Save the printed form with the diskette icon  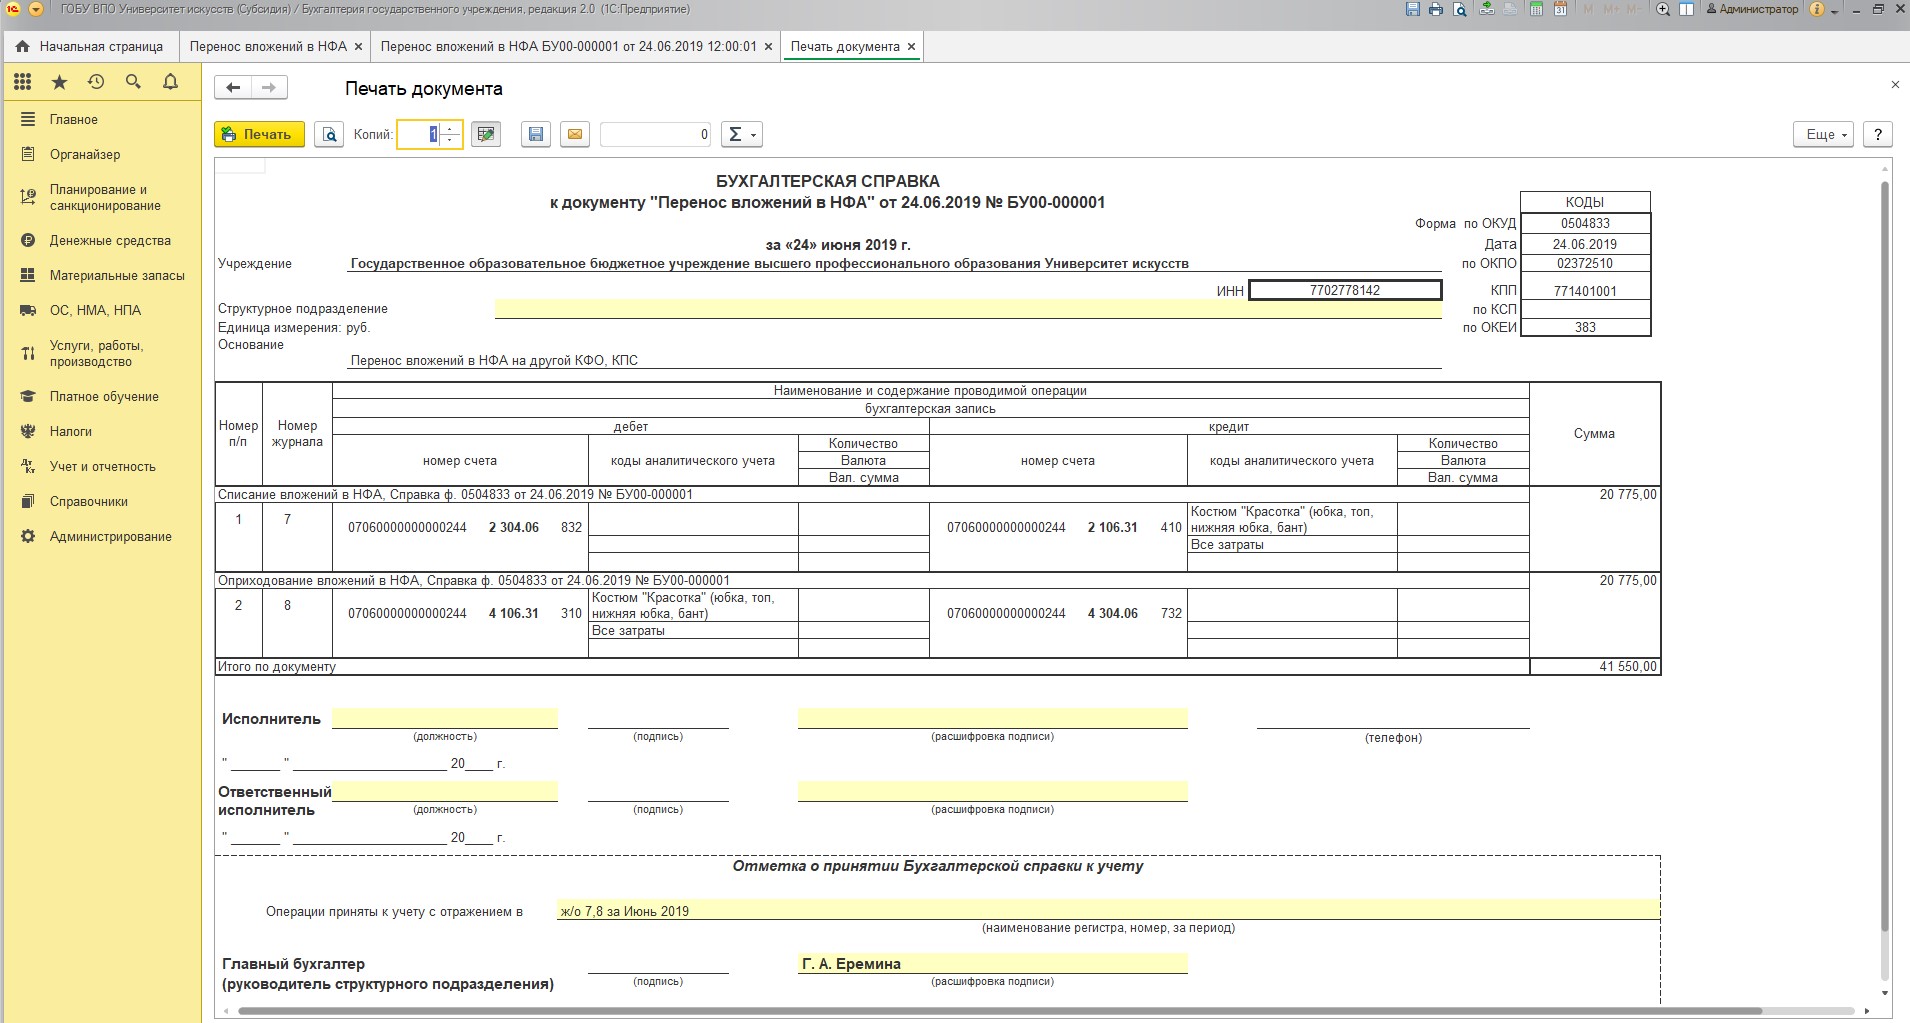pyautogui.click(x=536, y=134)
